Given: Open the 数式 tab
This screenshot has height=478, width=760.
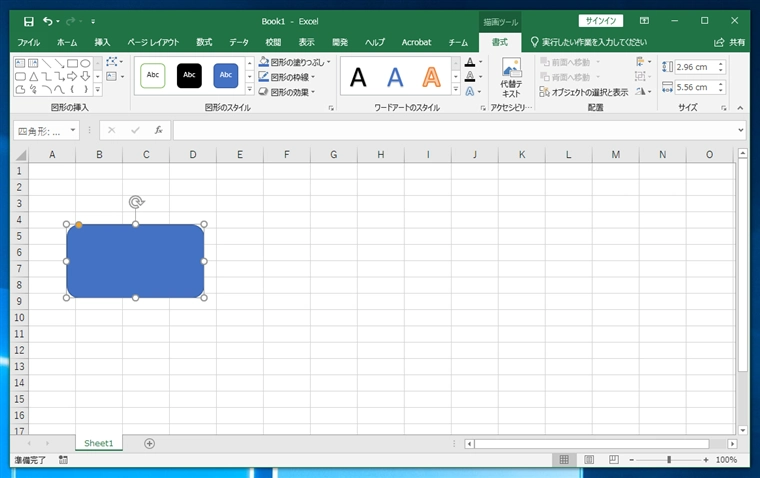Looking at the screenshot, I should (204, 42).
